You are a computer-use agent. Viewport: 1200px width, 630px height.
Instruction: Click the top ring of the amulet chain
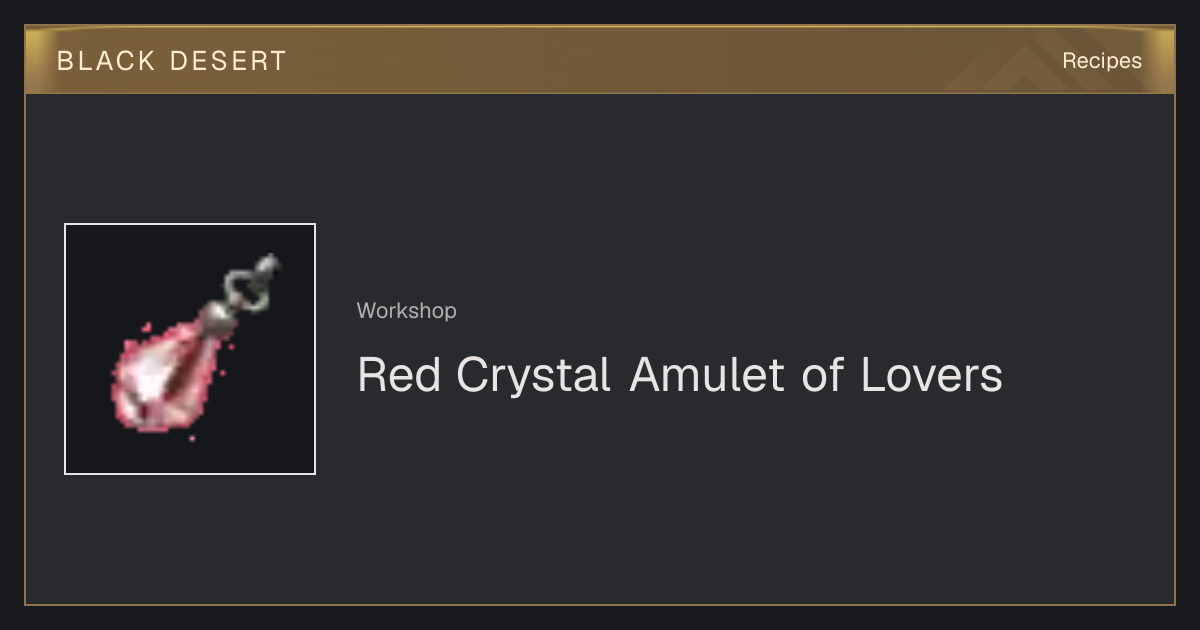267,267
